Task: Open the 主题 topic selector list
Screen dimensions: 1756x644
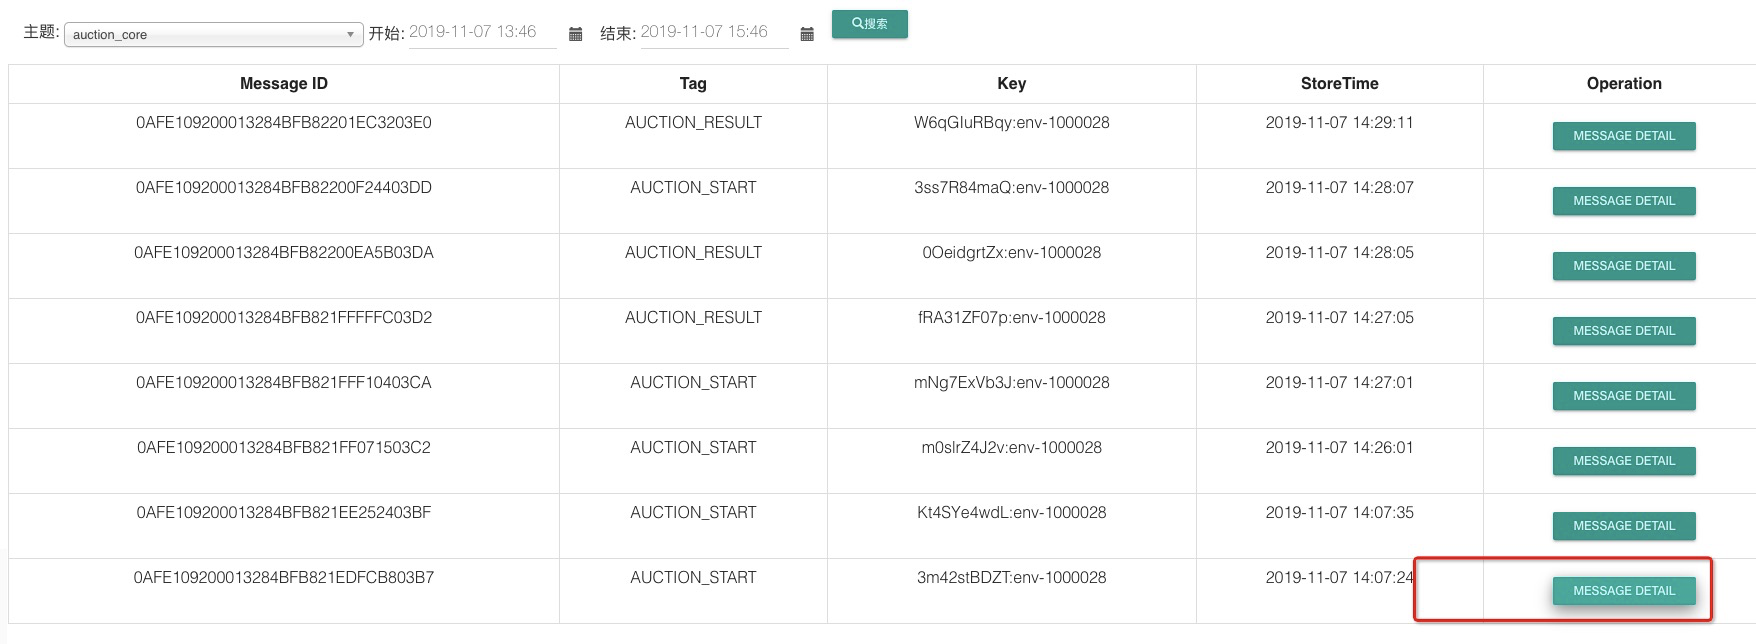Action: (x=210, y=33)
